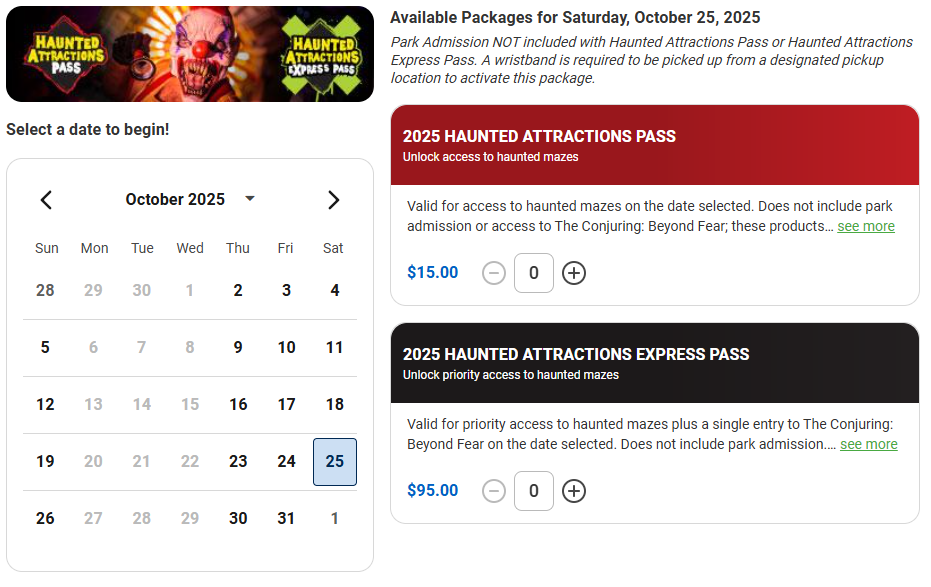
Task: Expand 'see more' for Haunted Attractions Pass
Action: pos(866,226)
